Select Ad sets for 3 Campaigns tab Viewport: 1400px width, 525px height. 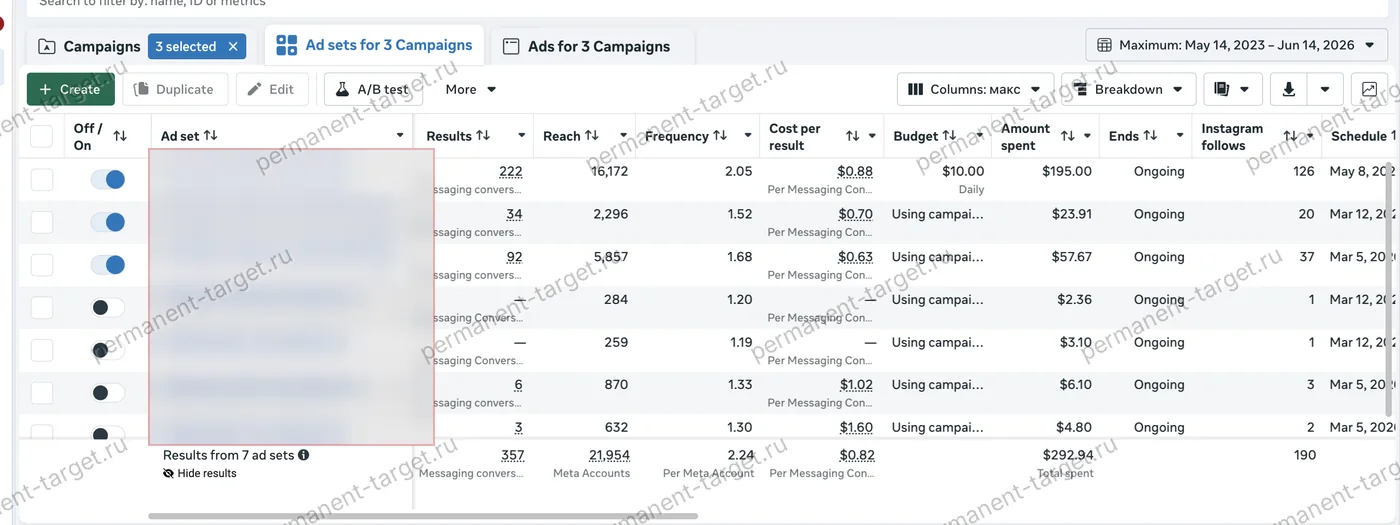tap(375, 45)
